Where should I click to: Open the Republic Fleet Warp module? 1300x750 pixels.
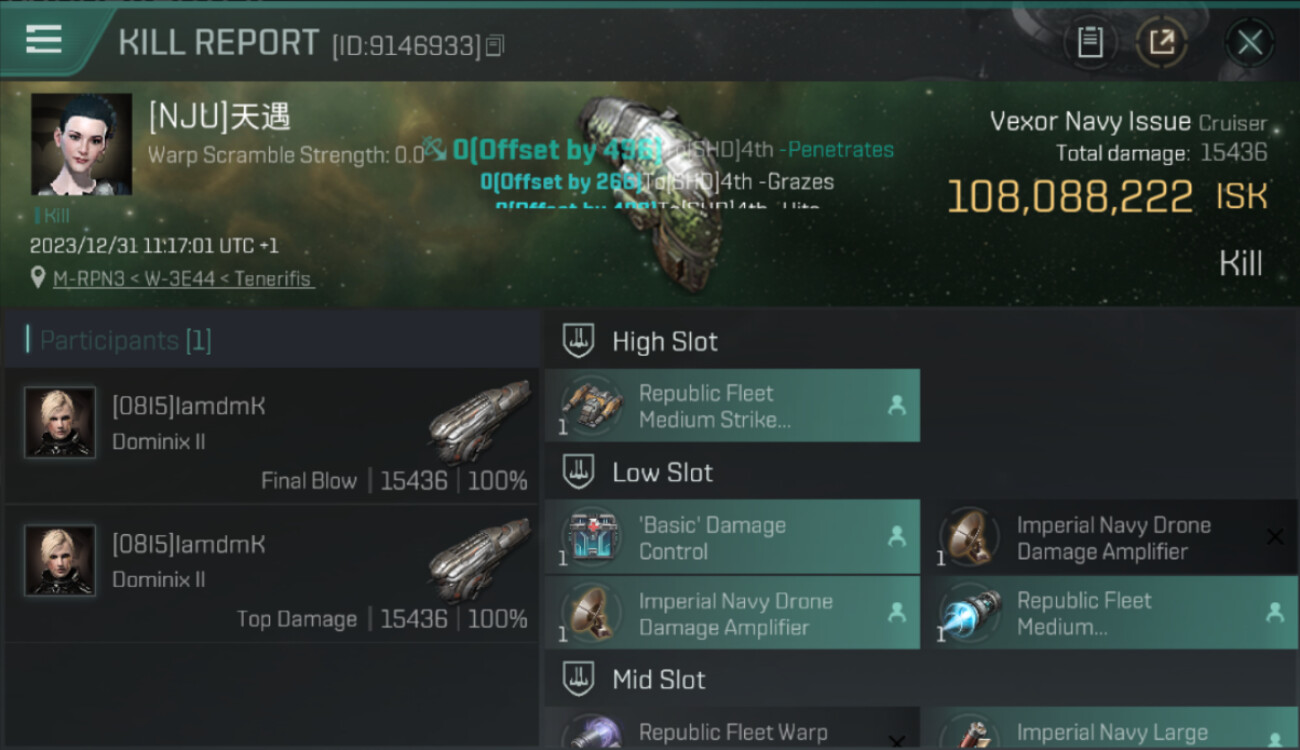(731, 729)
